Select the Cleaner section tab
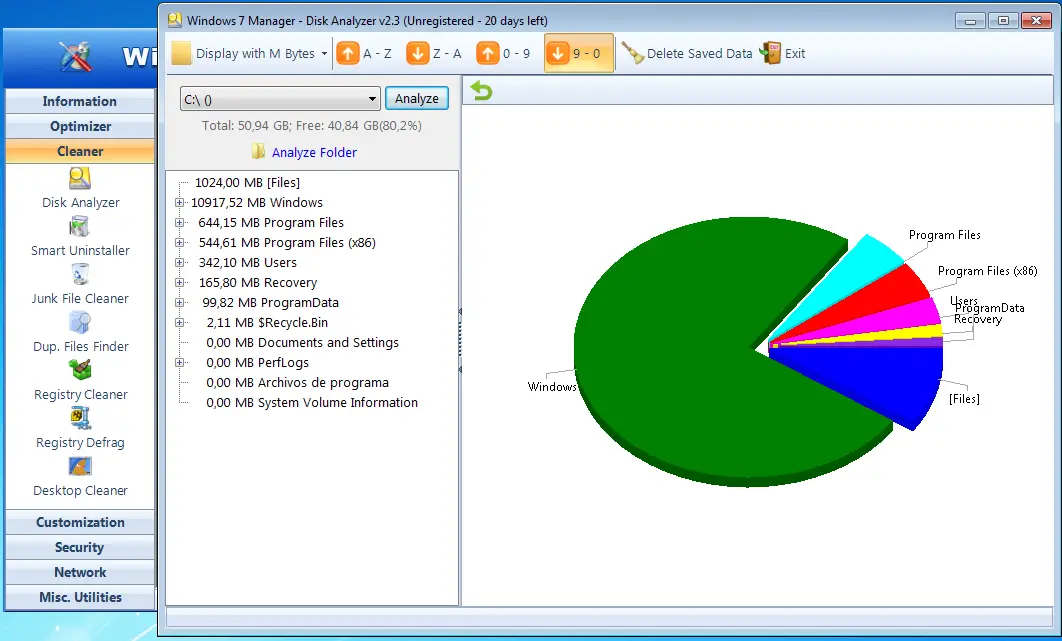This screenshot has height=641, width=1062. click(x=80, y=151)
